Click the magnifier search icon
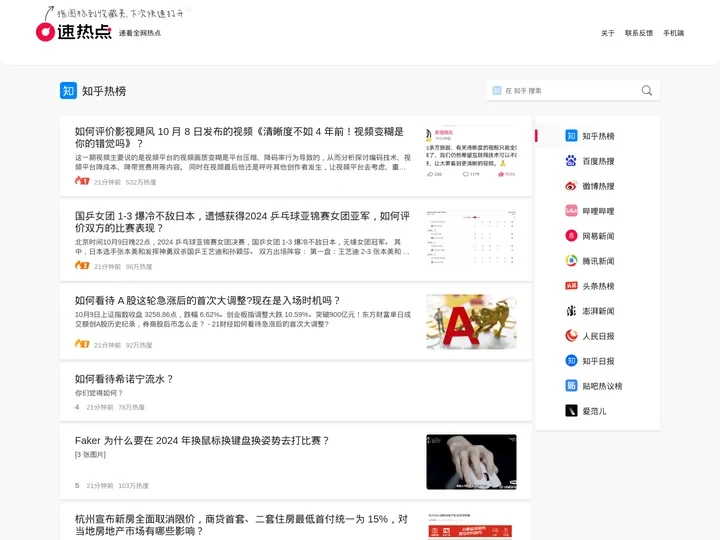720x540 pixels. [647, 90]
